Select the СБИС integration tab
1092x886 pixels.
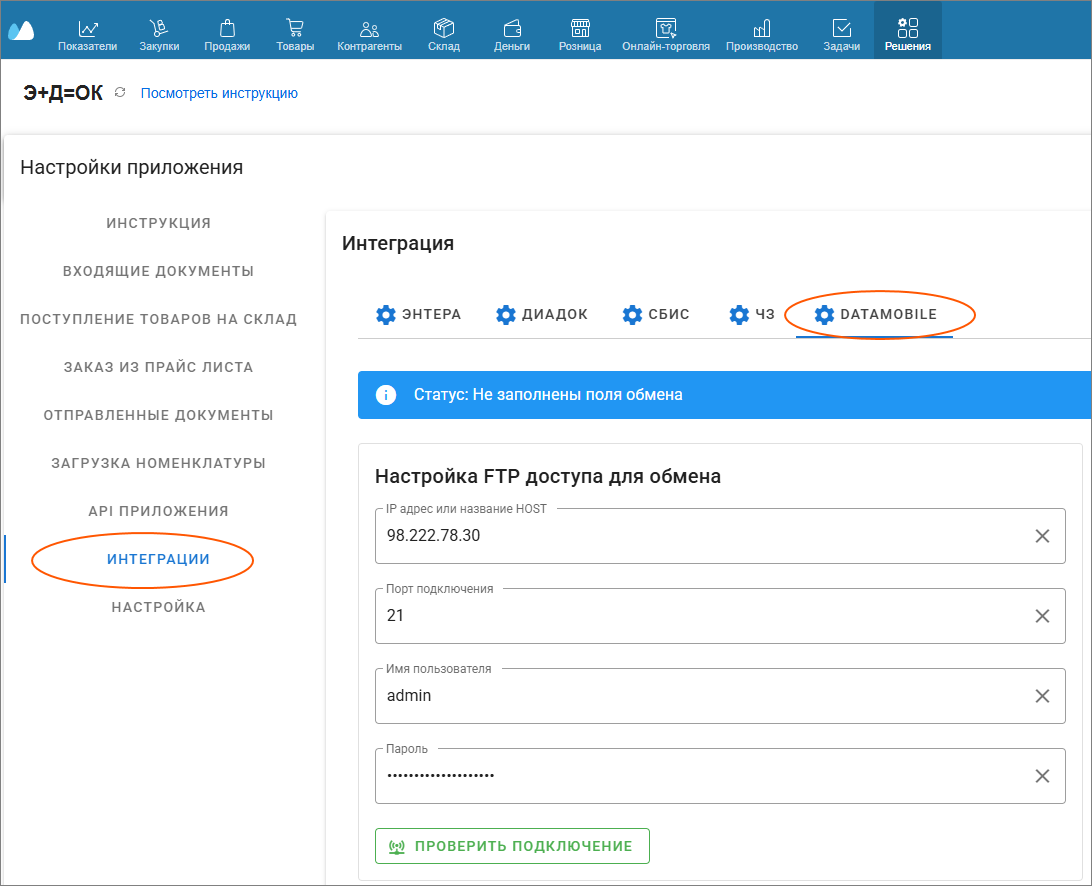(x=656, y=314)
